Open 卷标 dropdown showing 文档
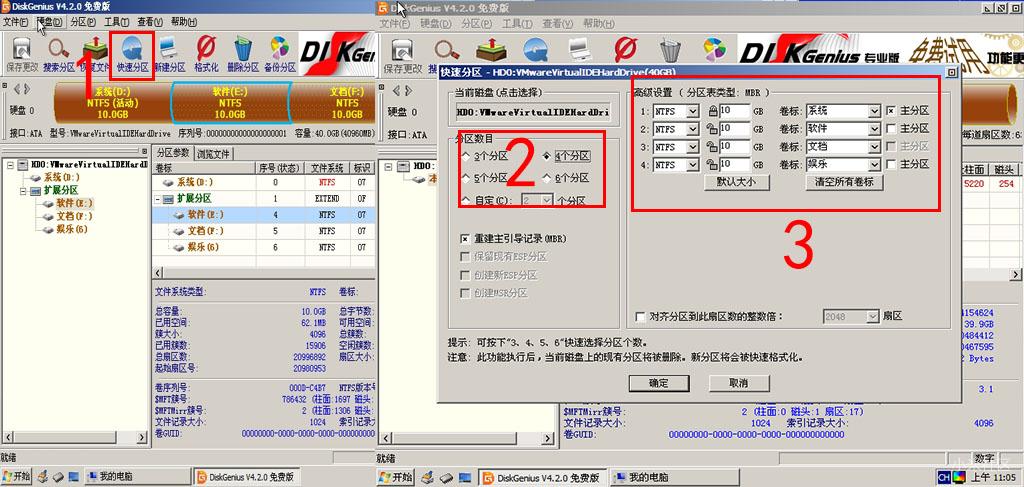This screenshot has width=1024, height=487. [x=874, y=148]
